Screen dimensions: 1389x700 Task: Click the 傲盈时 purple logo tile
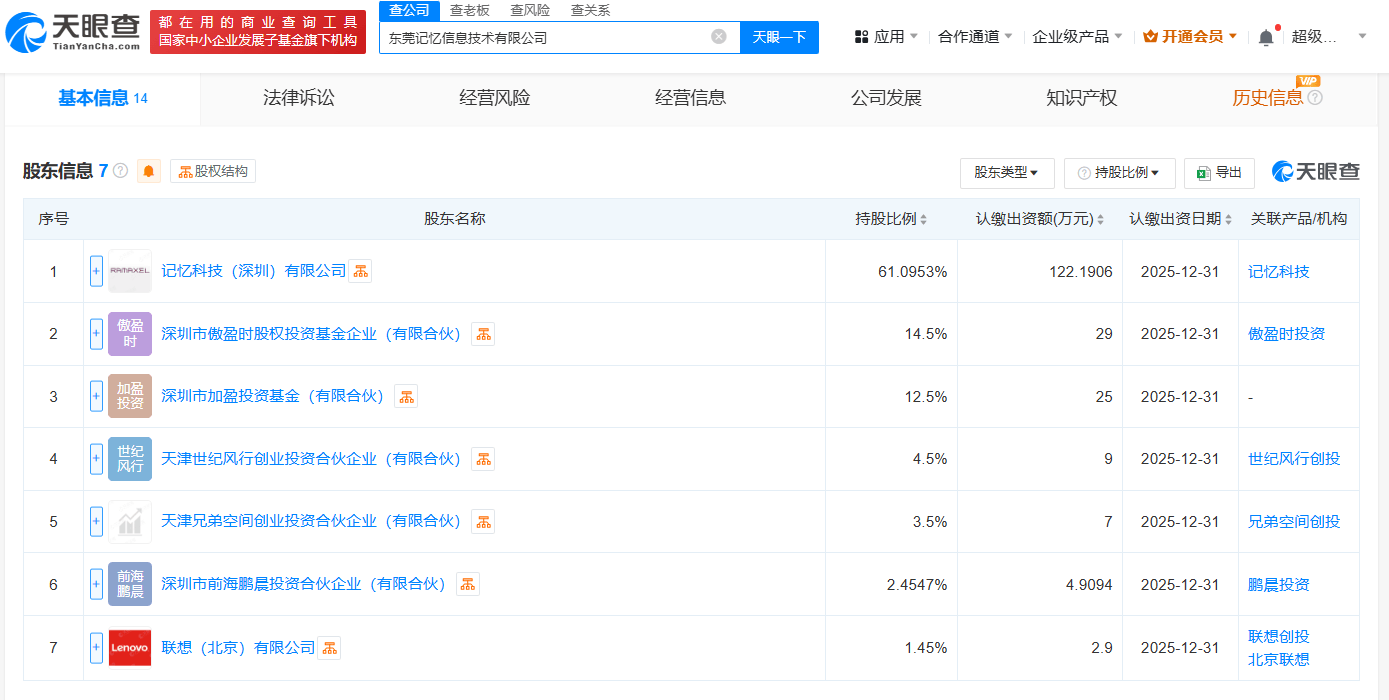click(x=130, y=334)
